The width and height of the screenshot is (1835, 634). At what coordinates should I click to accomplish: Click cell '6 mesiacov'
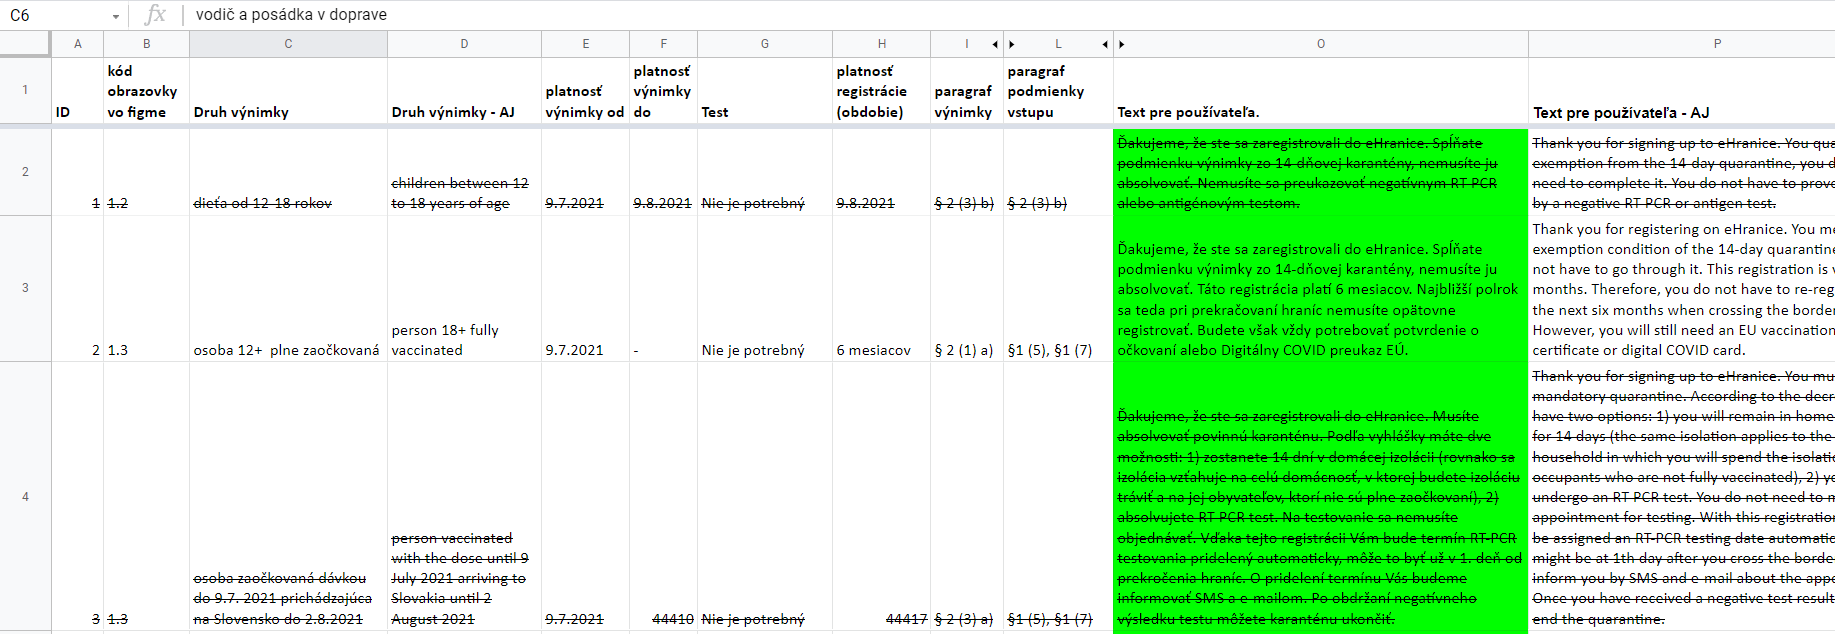point(882,288)
